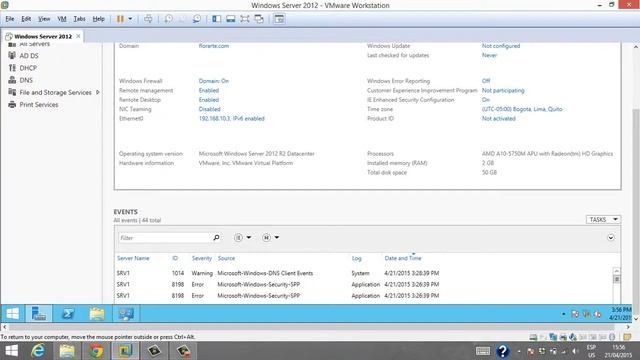Open host File Explorer taskbar icon
Viewport: 640px width, 360px height.
pos(67,351)
